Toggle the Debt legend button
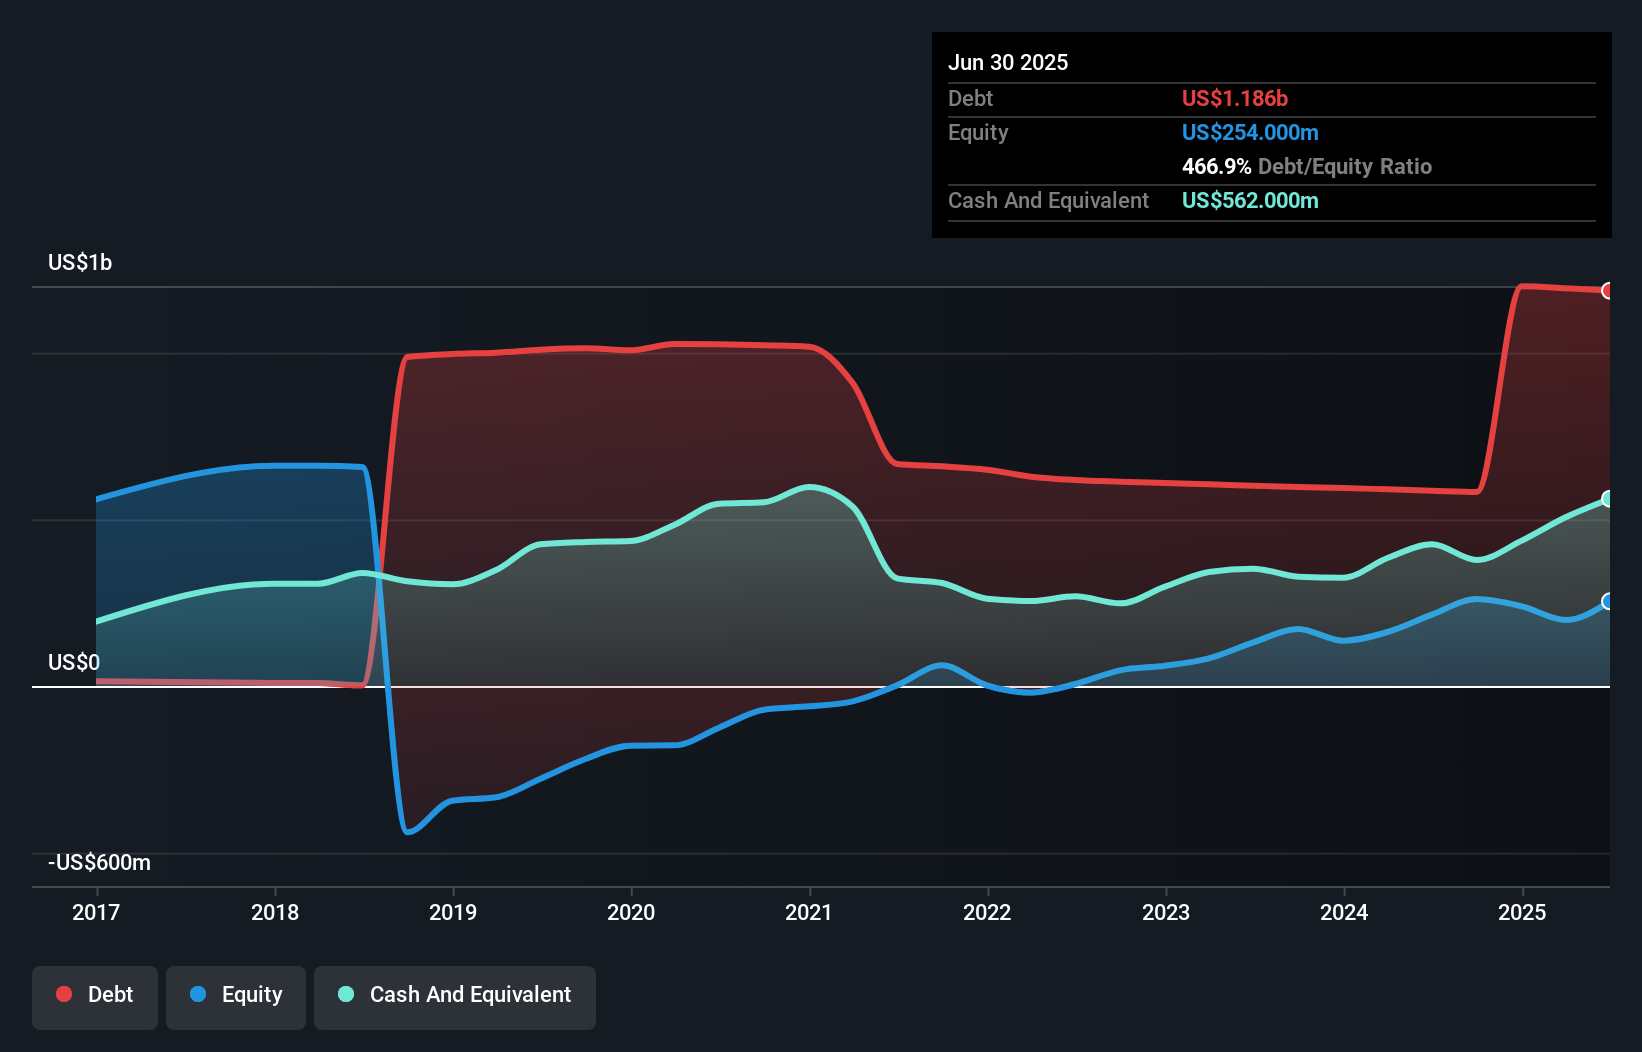 pyautogui.click(x=95, y=997)
